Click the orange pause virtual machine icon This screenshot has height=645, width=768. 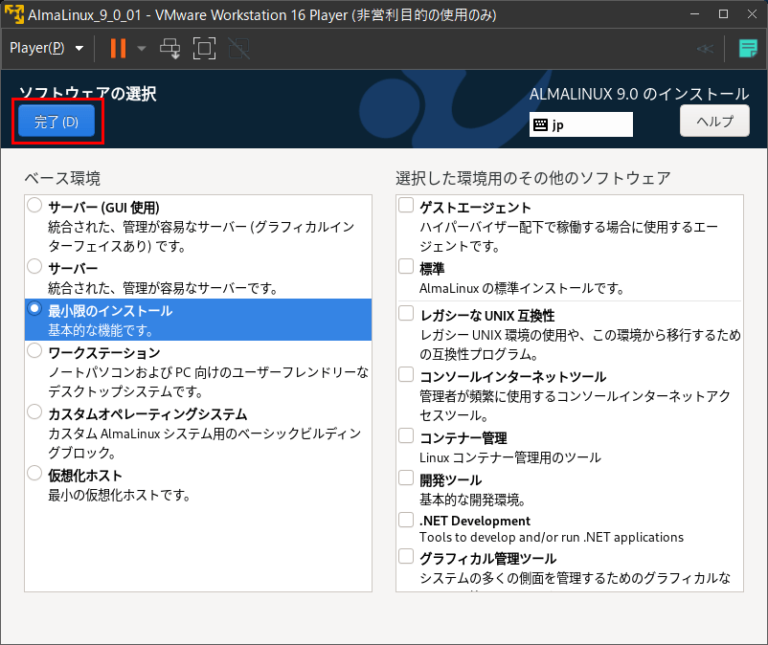118,48
